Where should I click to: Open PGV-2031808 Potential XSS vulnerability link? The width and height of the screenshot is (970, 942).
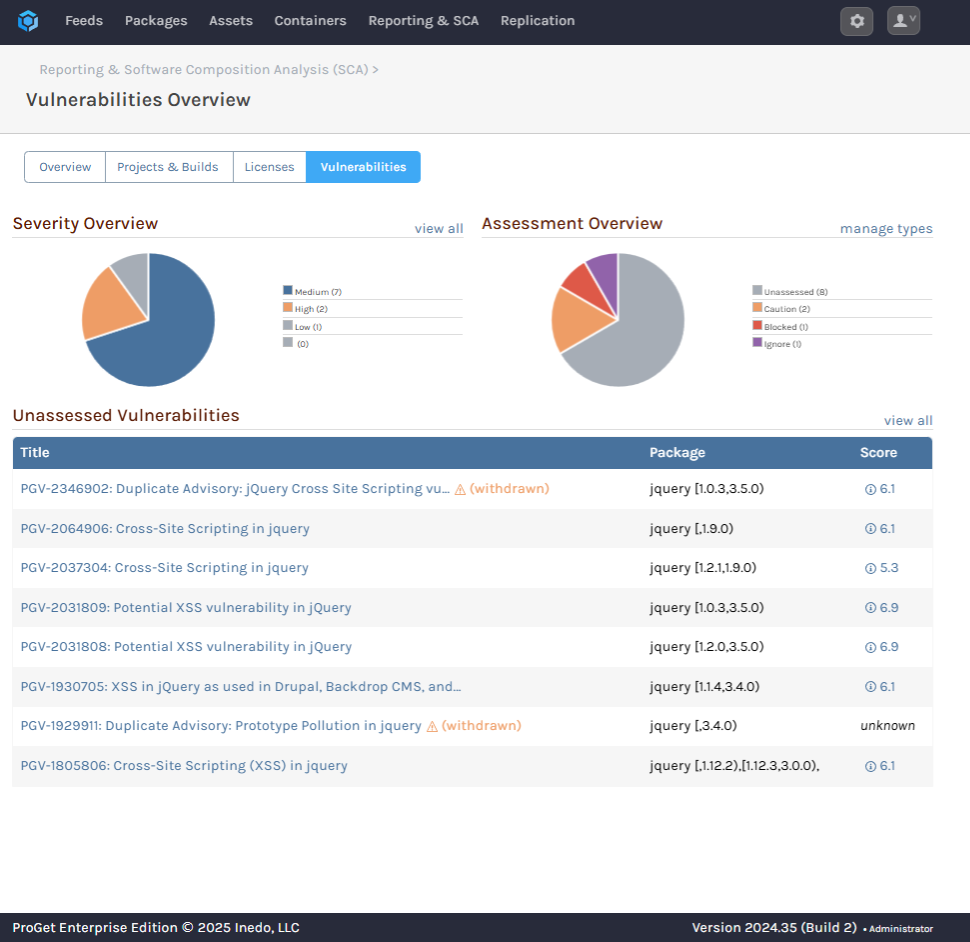point(186,647)
